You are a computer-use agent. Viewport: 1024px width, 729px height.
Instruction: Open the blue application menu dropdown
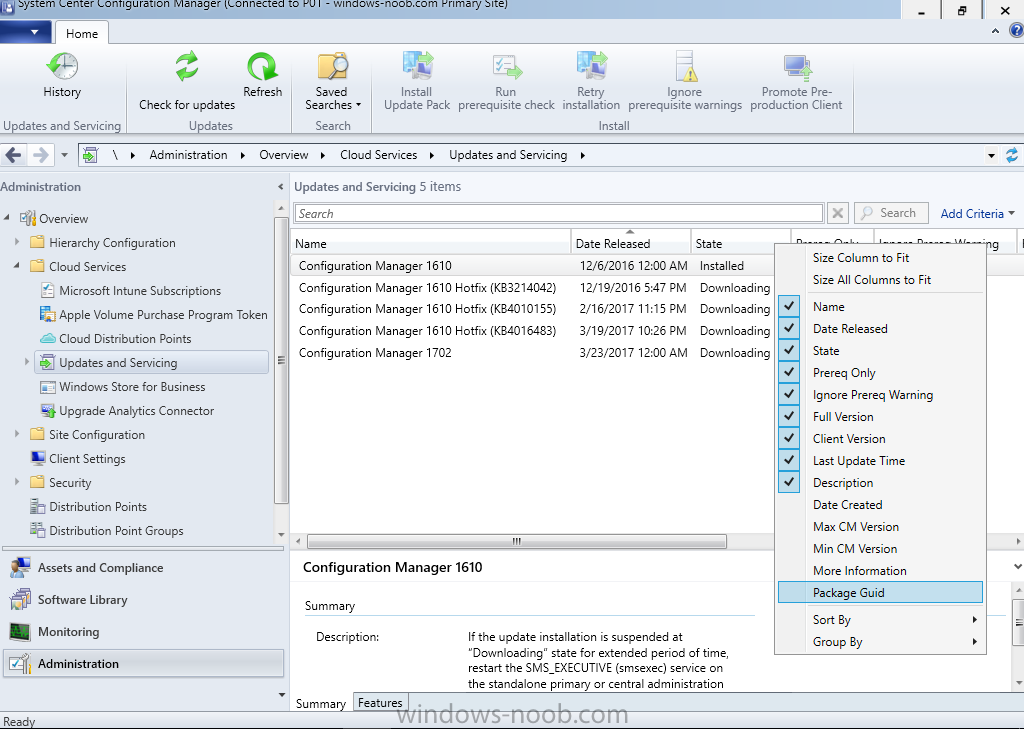coord(24,31)
